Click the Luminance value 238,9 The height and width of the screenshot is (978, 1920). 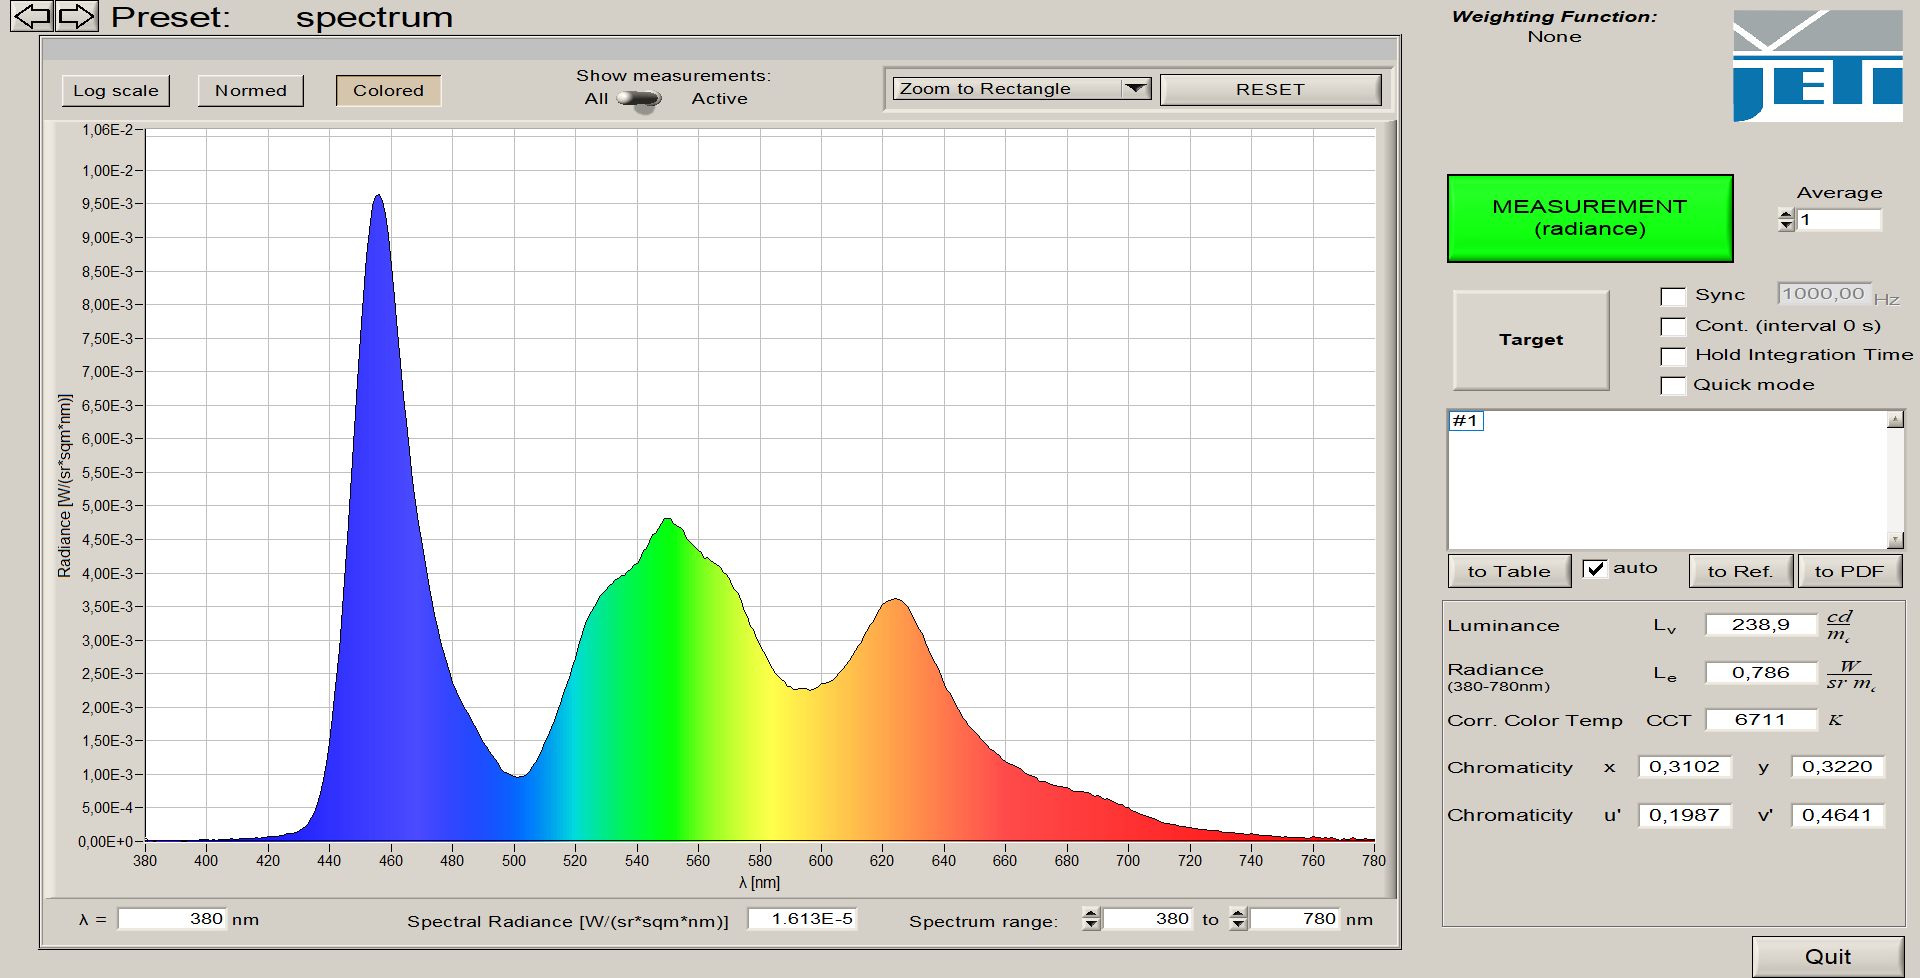click(x=1761, y=625)
